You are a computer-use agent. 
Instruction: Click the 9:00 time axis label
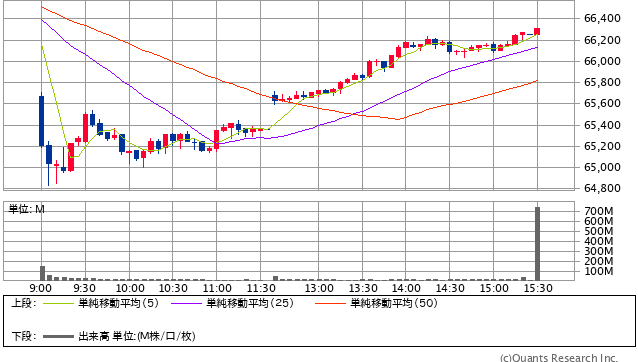pos(41,288)
